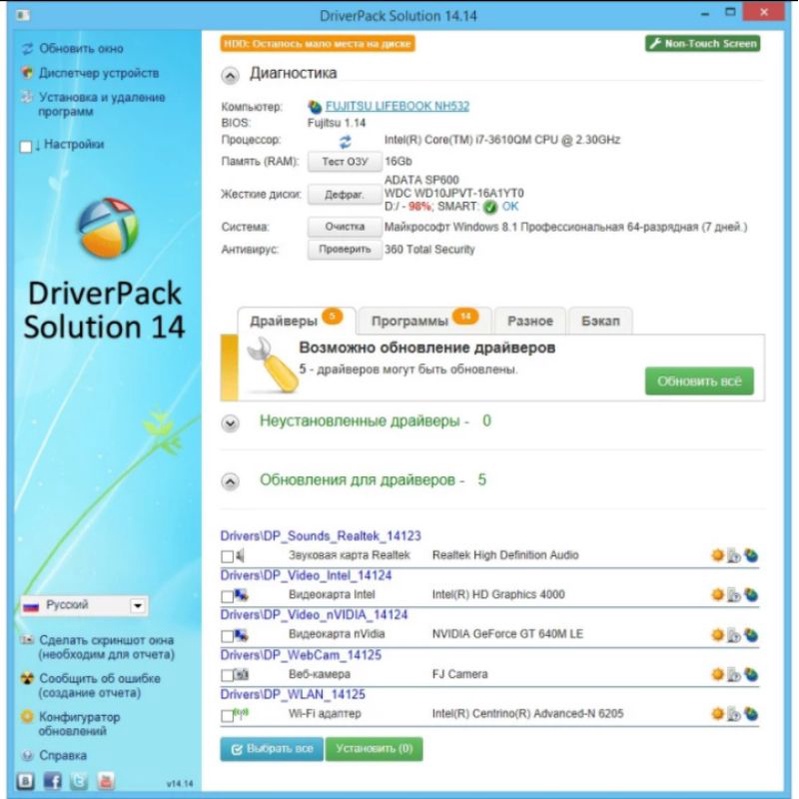Click the Дефраг. button

click(344, 195)
